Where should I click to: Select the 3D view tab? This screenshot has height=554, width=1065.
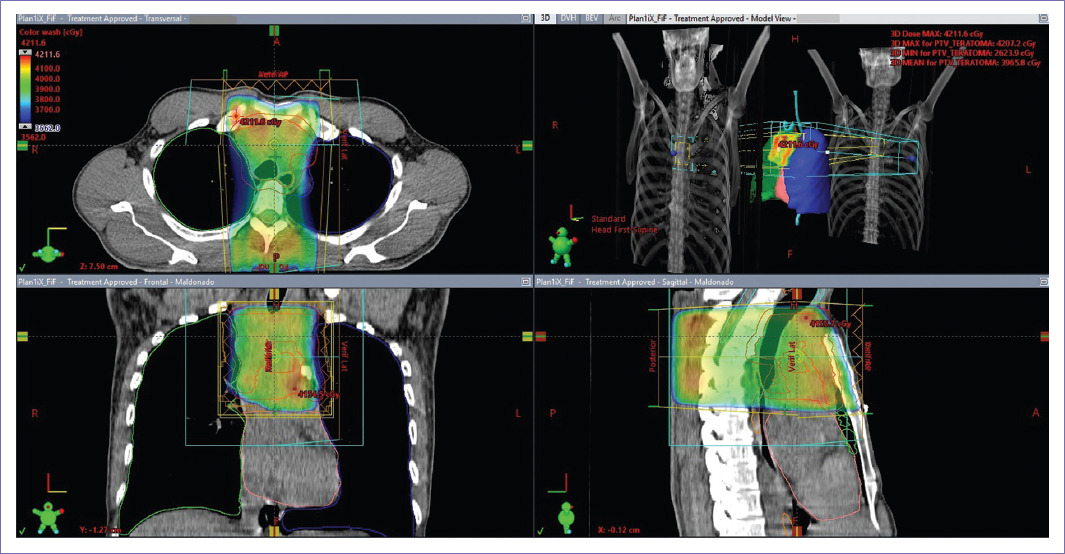point(546,18)
